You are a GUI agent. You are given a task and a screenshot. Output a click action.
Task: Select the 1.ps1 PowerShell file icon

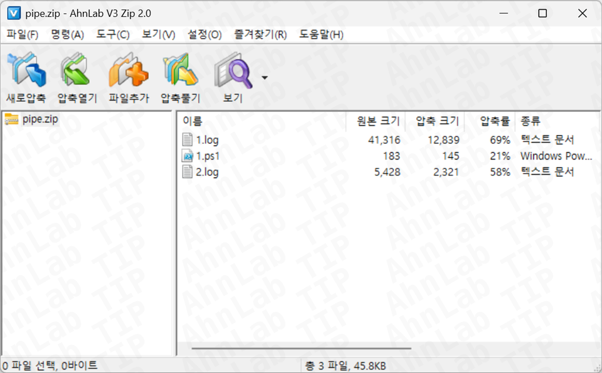pos(187,156)
